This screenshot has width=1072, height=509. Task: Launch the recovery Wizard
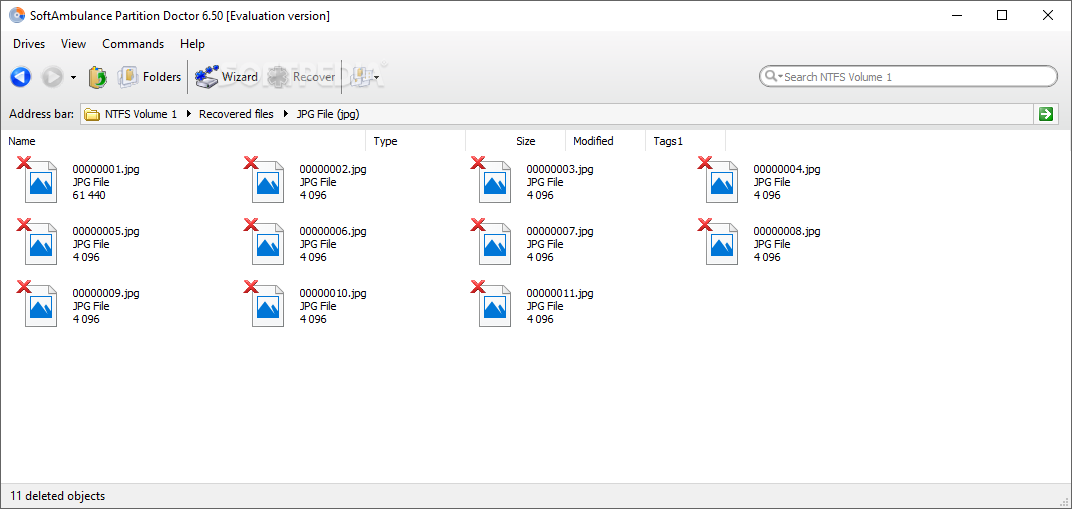pyautogui.click(x=226, y=77)
